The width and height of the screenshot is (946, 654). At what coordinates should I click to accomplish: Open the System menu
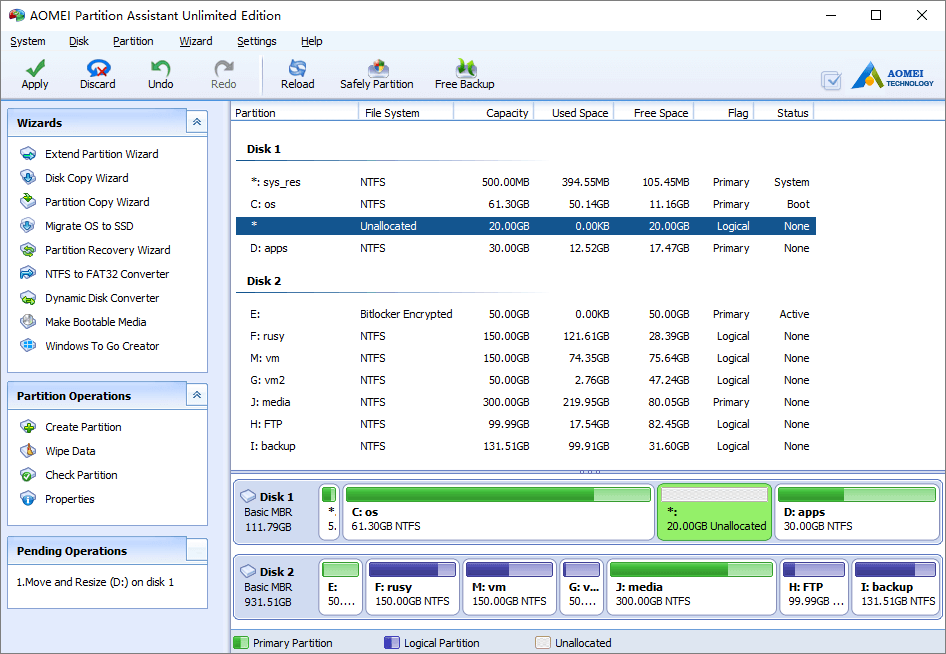point(28,41)
